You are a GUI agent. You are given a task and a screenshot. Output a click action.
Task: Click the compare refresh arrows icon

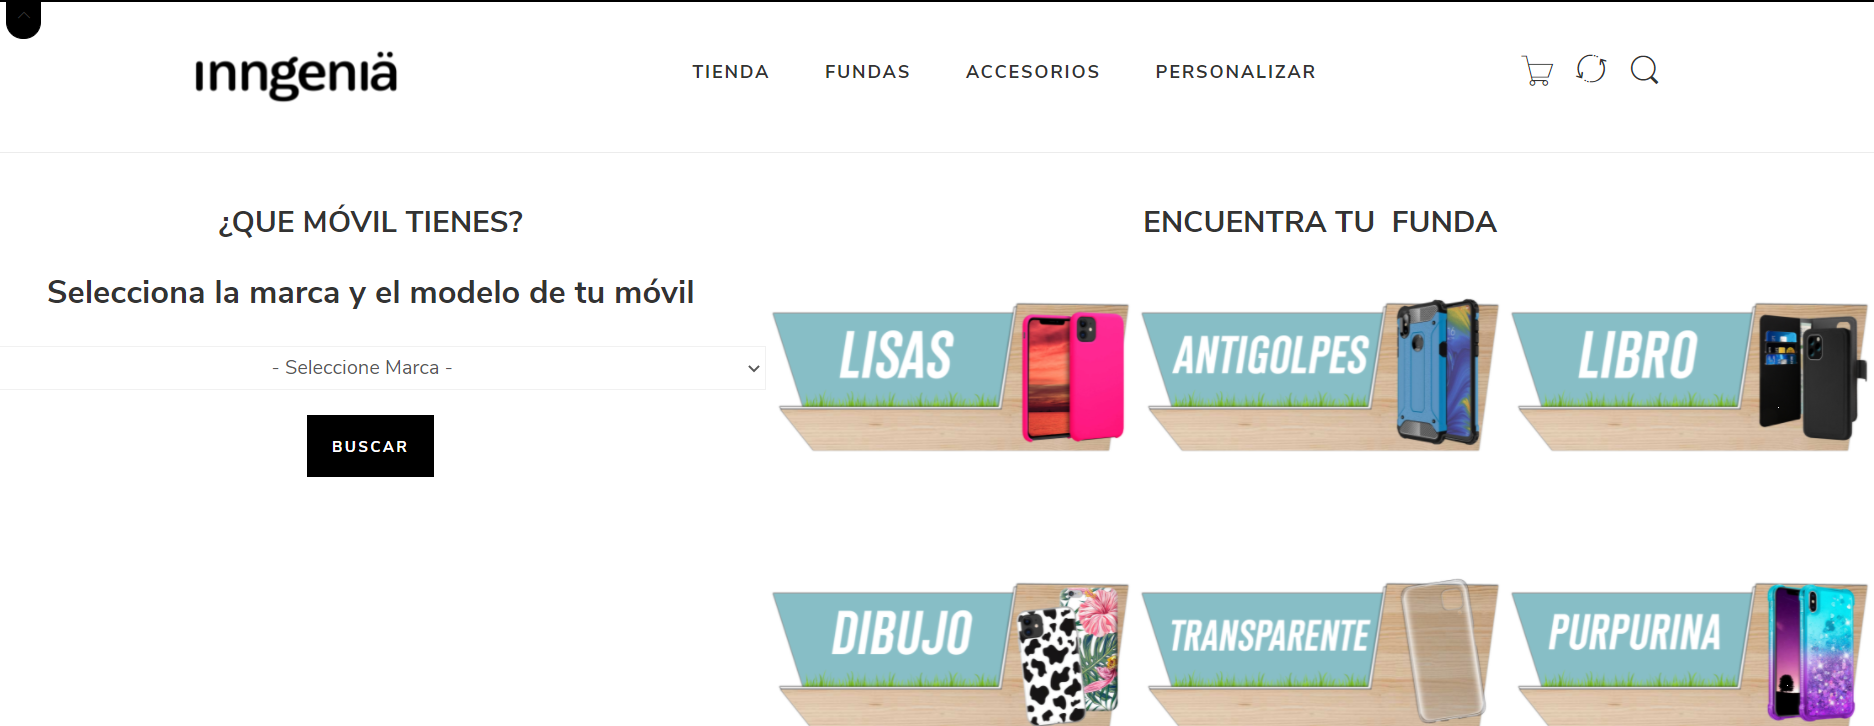click(x=1591, y=69)
